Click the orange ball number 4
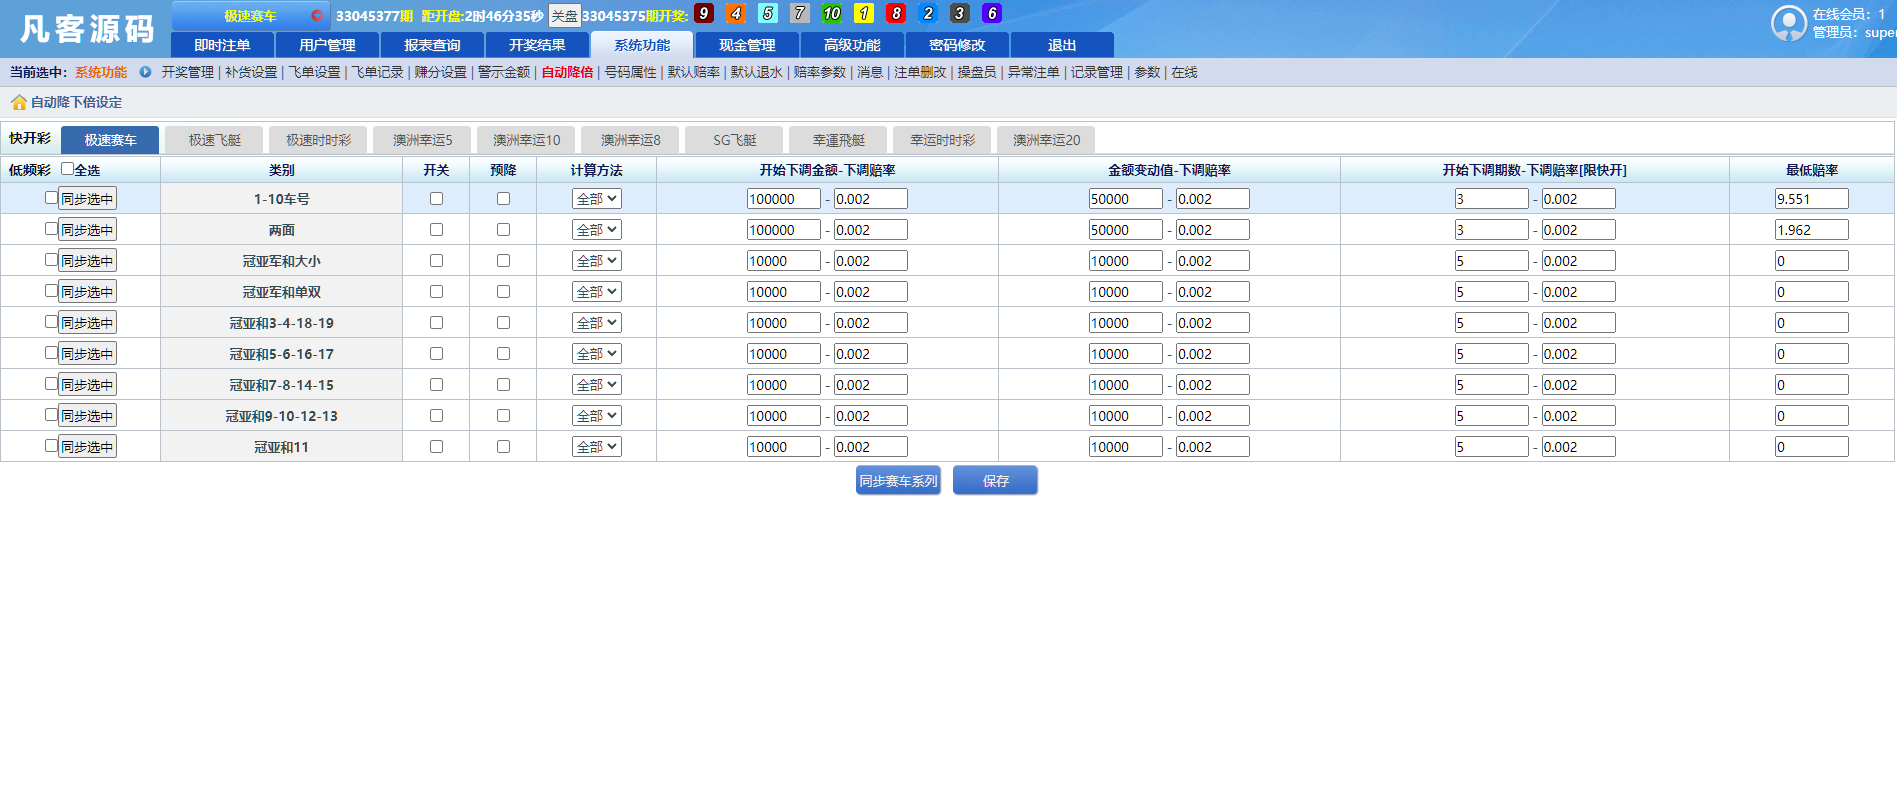The width and height of the screenshot is (1897, 795). coord(736,14)
